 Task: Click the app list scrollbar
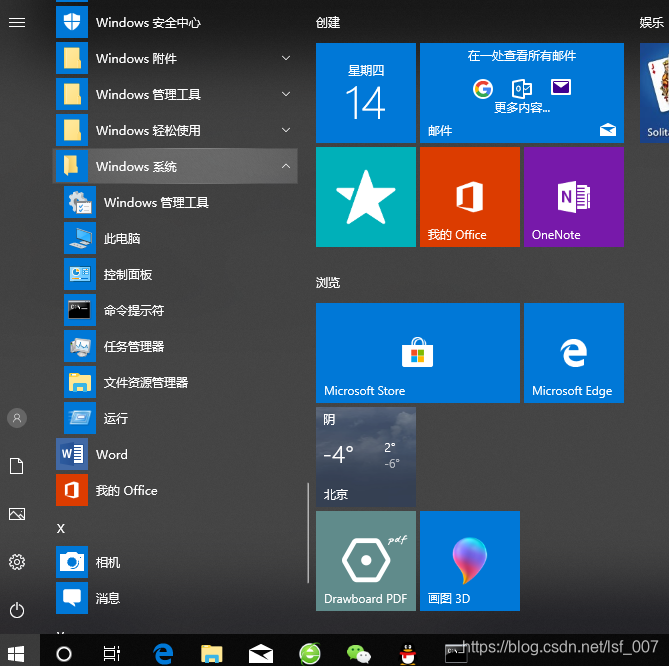[x=308, y=533]
